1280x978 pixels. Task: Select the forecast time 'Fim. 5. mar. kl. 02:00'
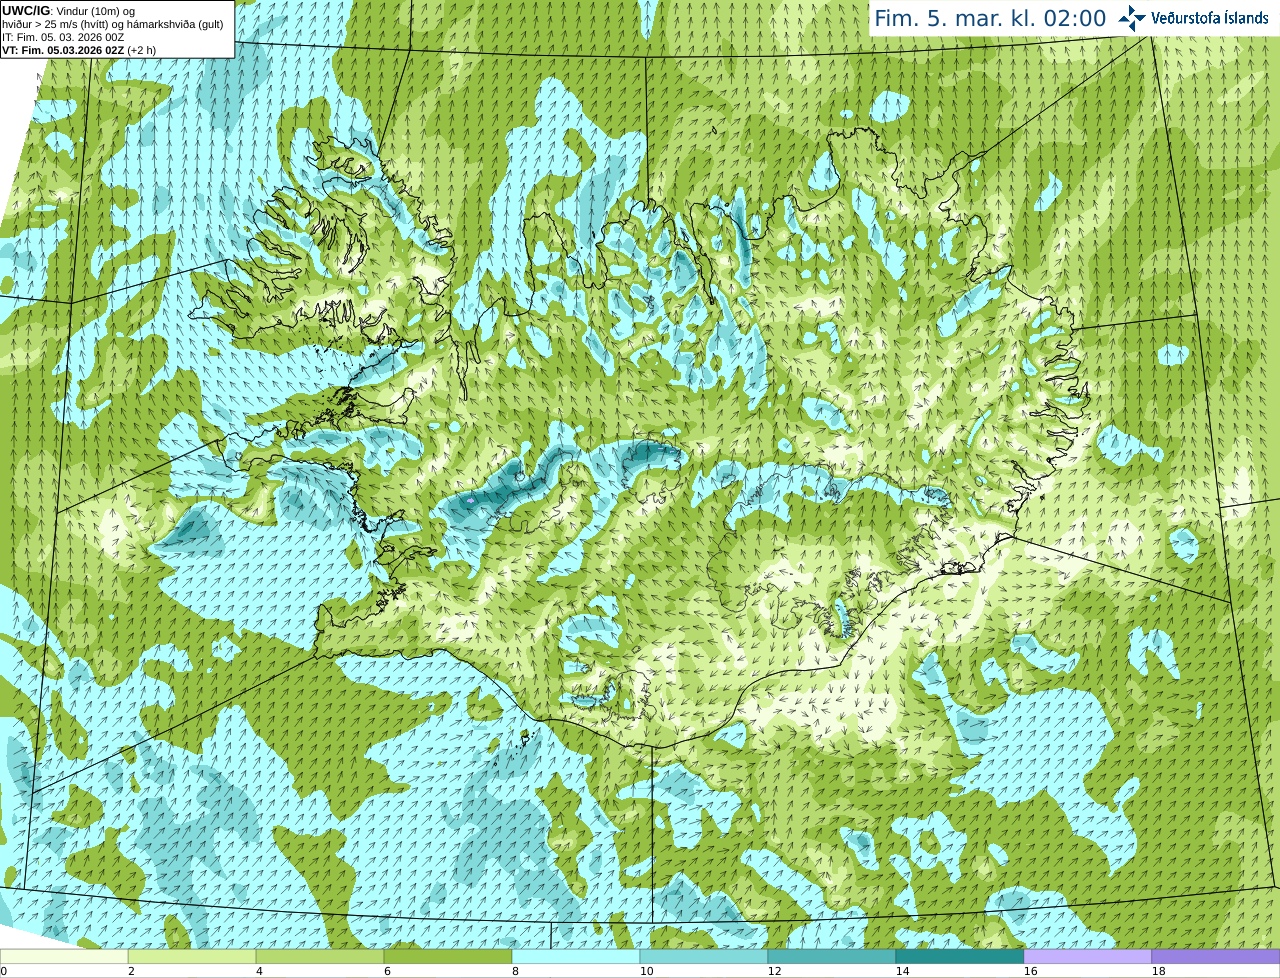coord(990,18)
